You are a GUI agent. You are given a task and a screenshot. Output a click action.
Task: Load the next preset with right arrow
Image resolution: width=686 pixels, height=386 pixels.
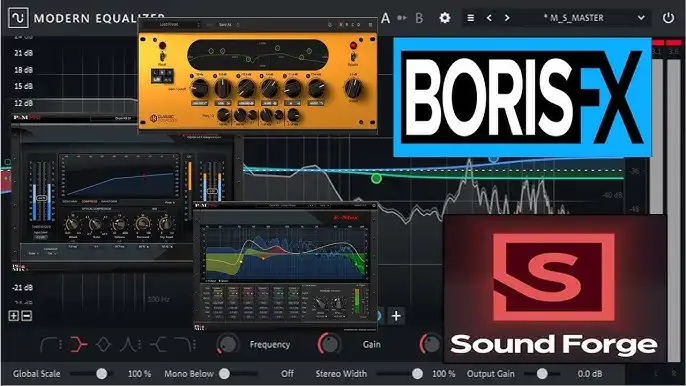[x=507, y=18]
